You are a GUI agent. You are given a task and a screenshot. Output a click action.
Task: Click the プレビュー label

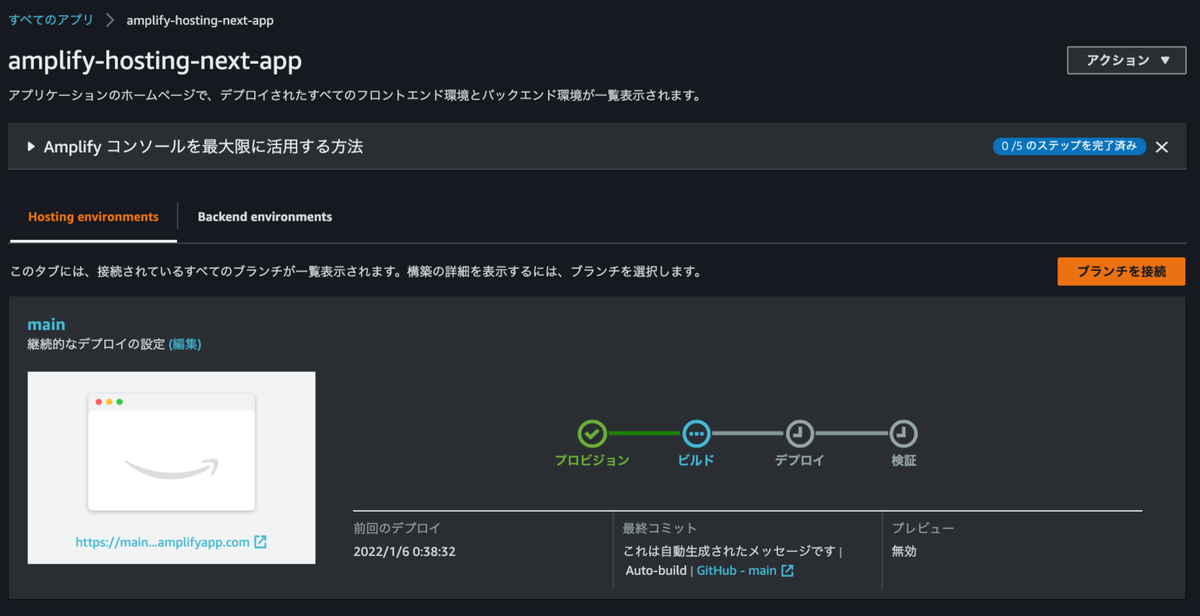(x=922, y=528)
